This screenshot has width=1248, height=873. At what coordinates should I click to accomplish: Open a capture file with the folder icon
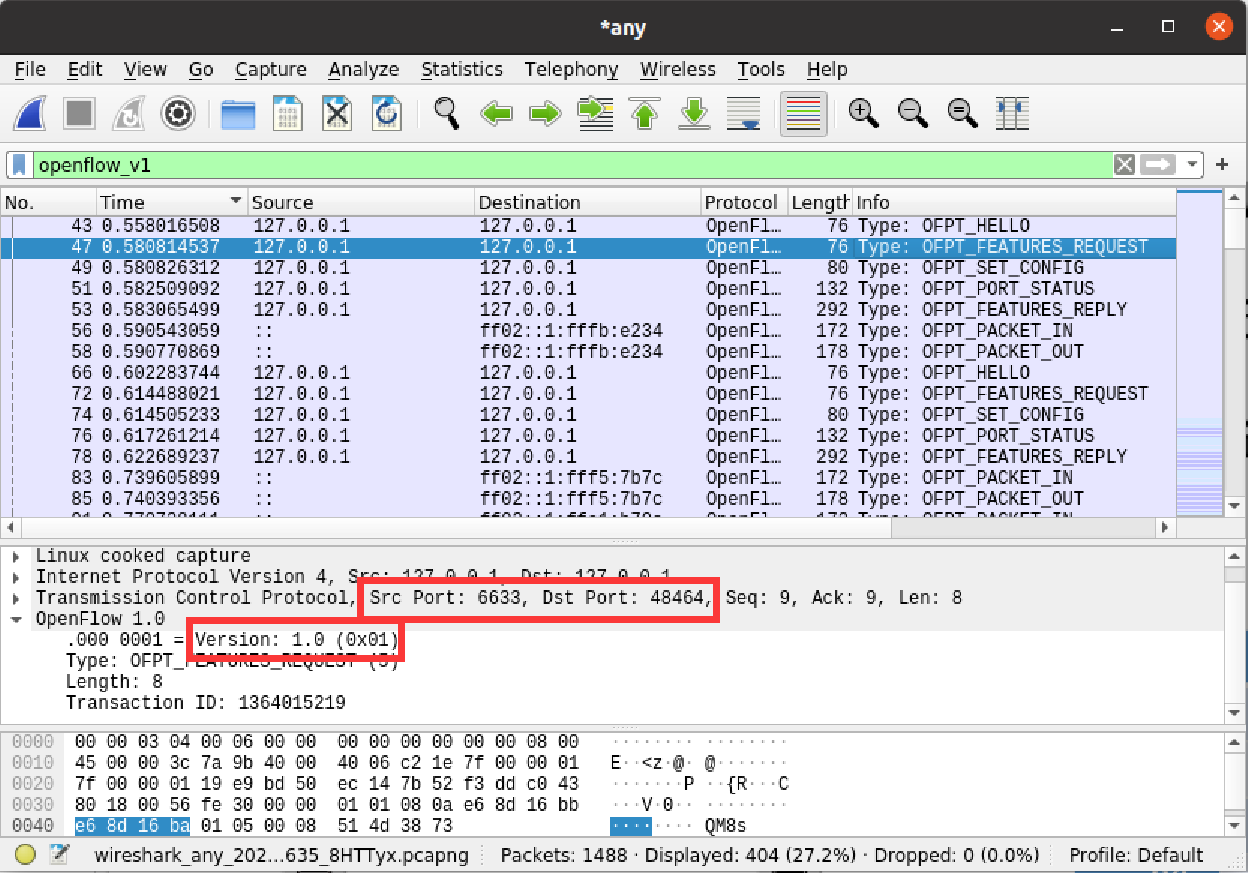click(x=238, y=113)
